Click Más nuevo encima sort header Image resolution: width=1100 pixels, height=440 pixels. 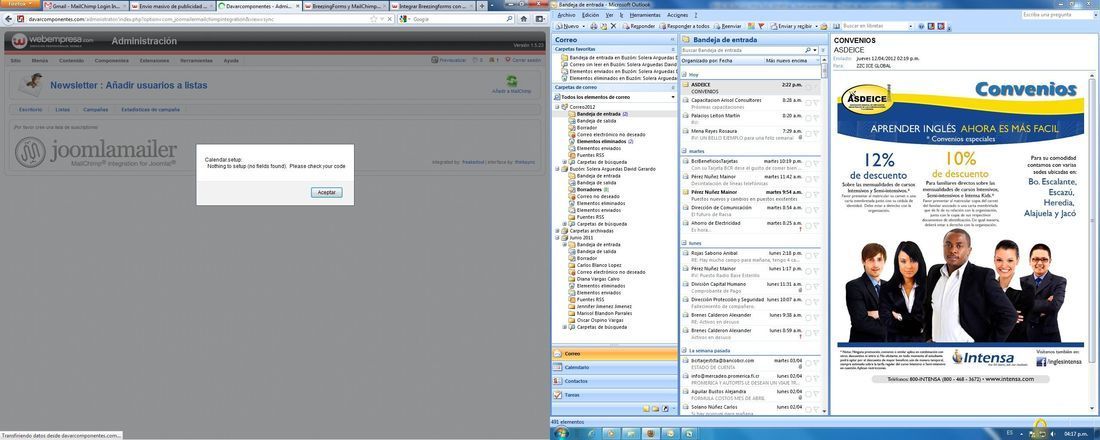pos(786,61)
